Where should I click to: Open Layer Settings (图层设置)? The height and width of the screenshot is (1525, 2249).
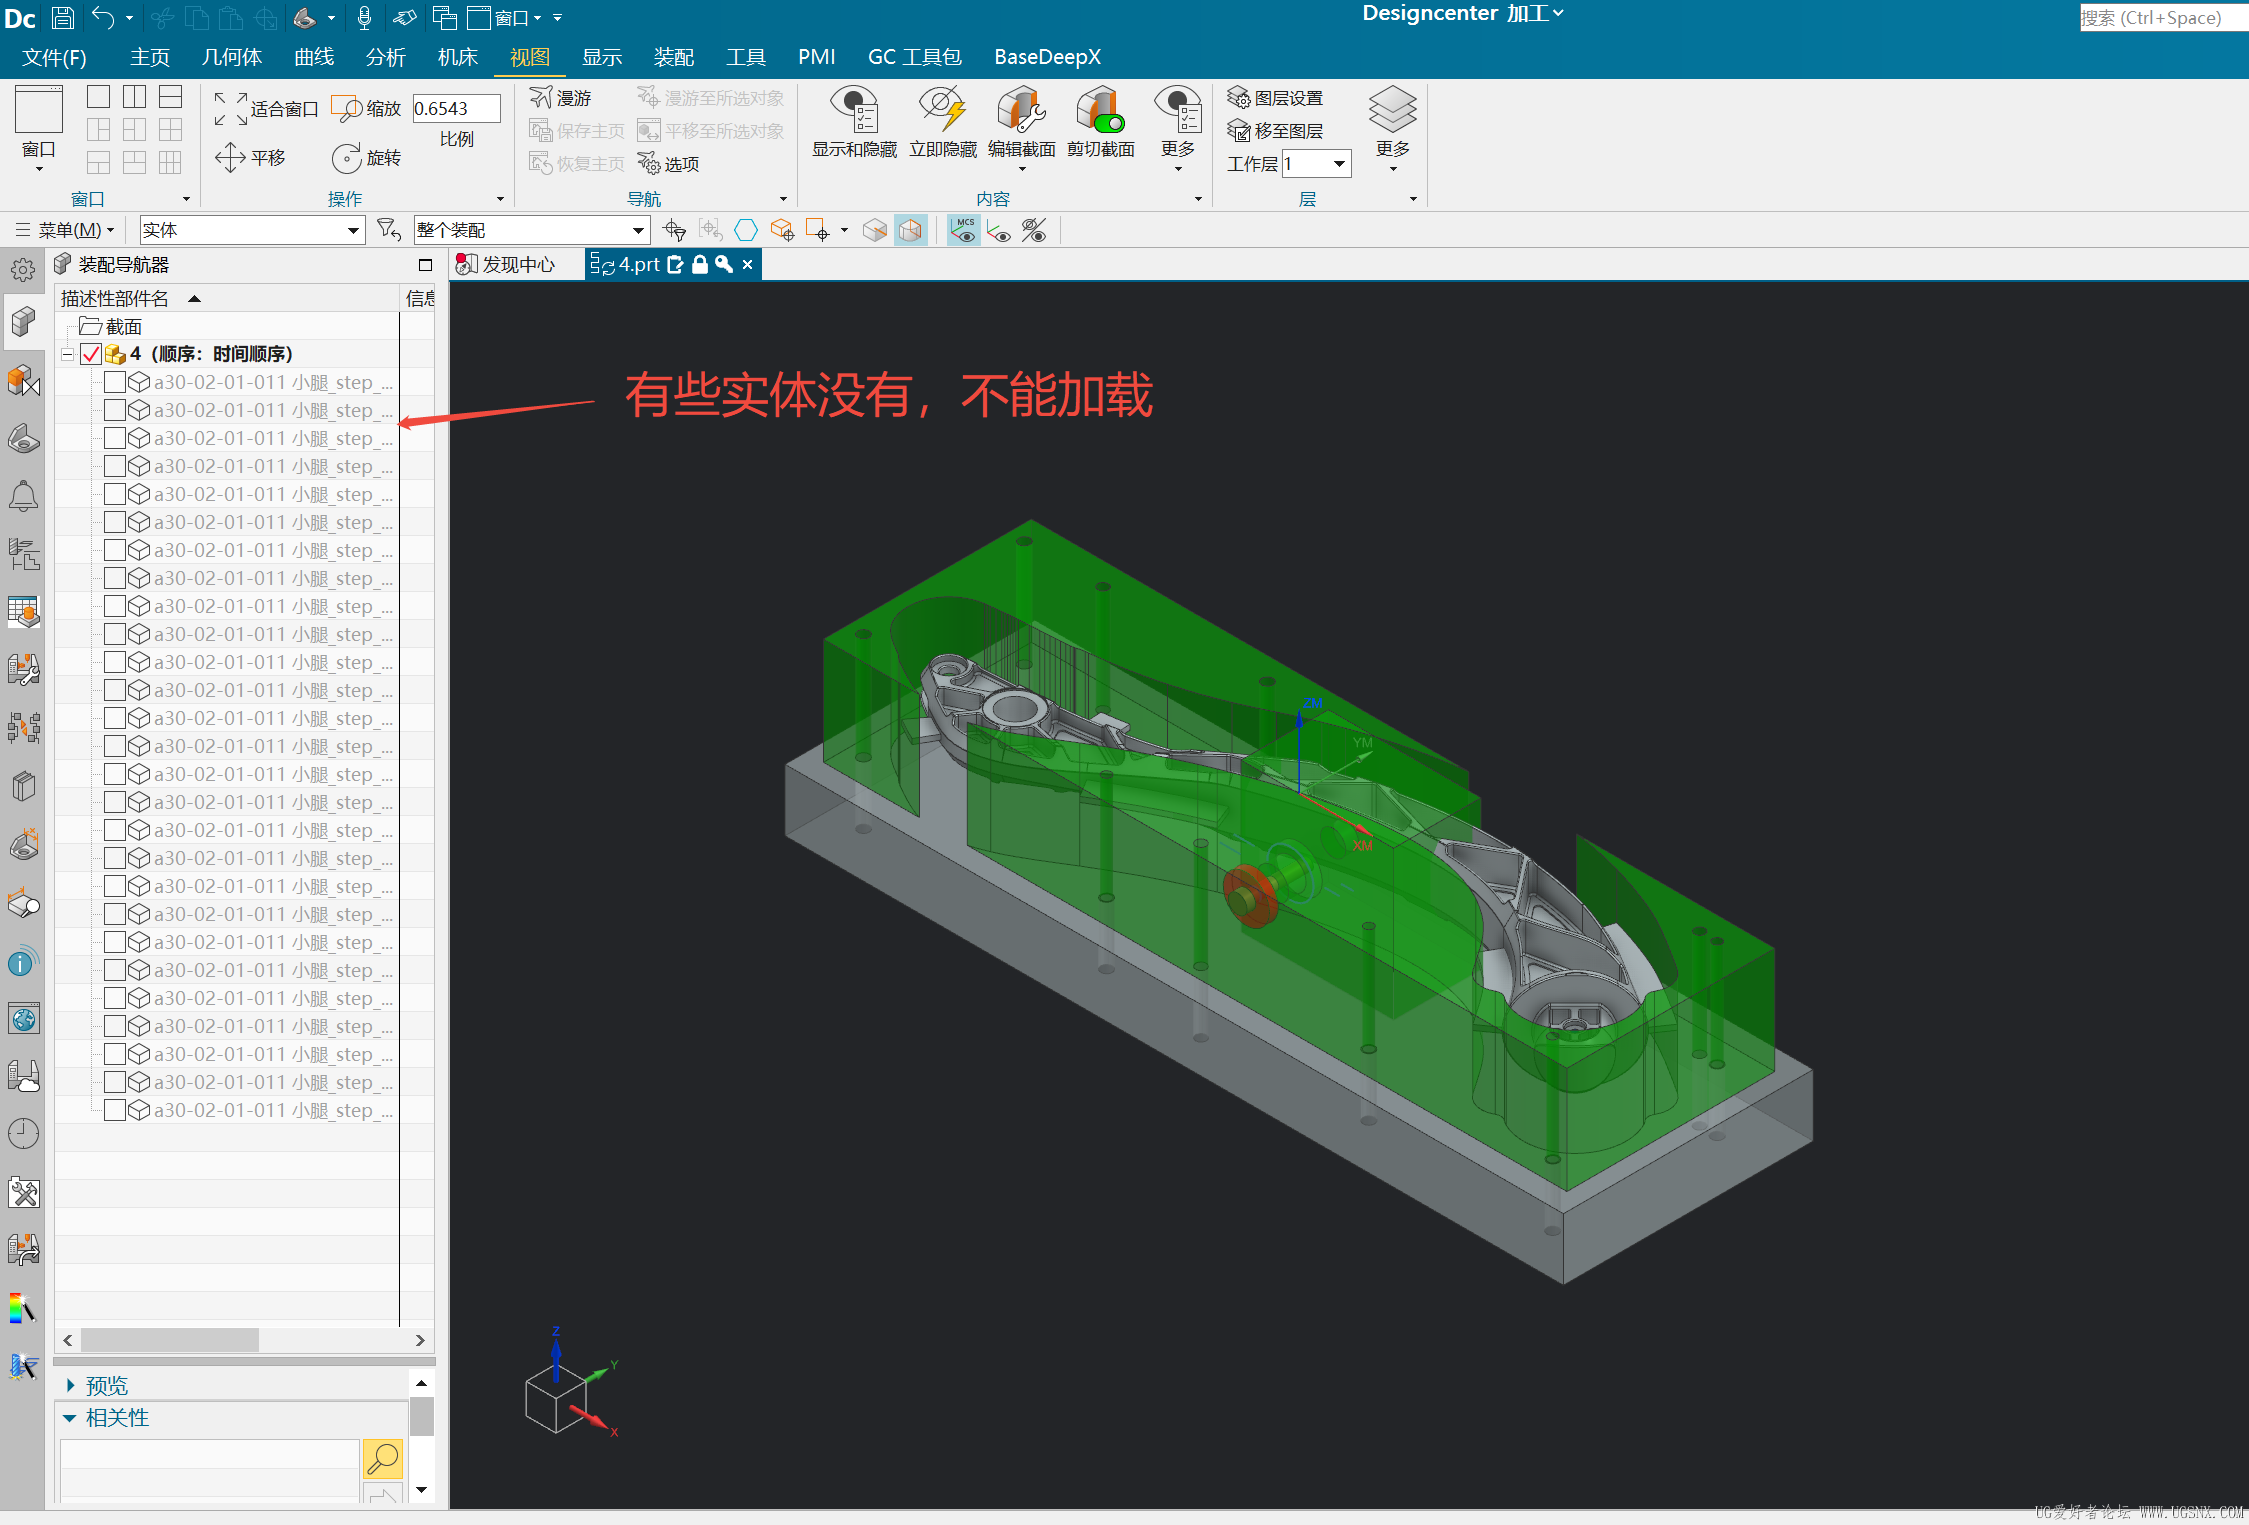(x=1275, y=97)
